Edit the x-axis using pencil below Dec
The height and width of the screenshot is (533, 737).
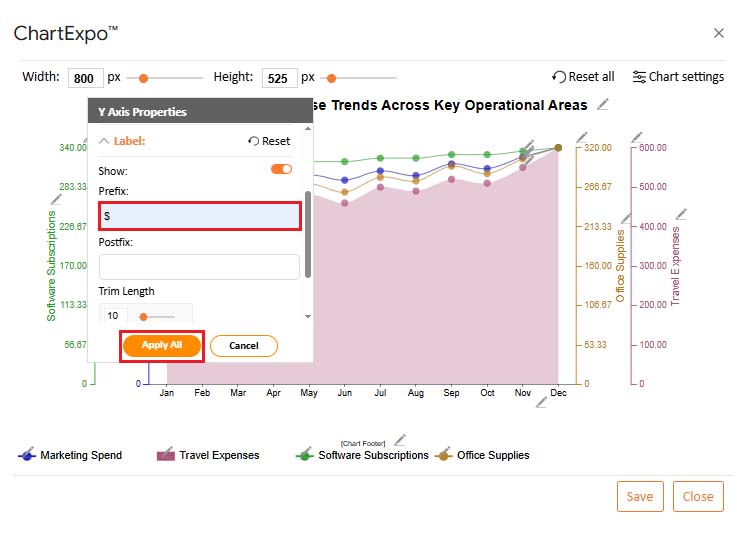pyautogui.click(x=541, y=402)
